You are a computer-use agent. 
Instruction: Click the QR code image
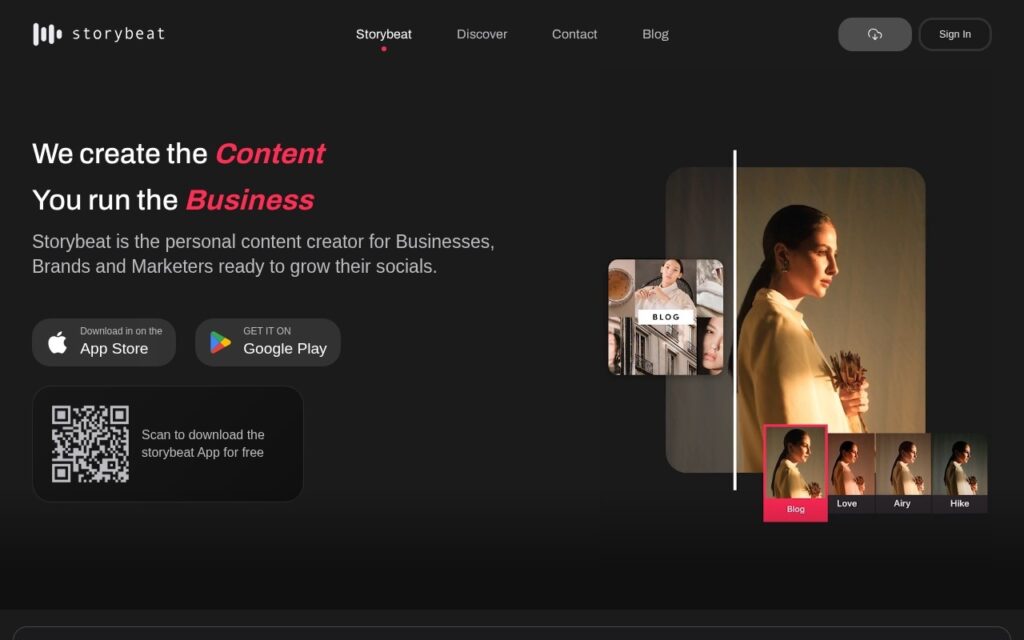pos(90,444)
